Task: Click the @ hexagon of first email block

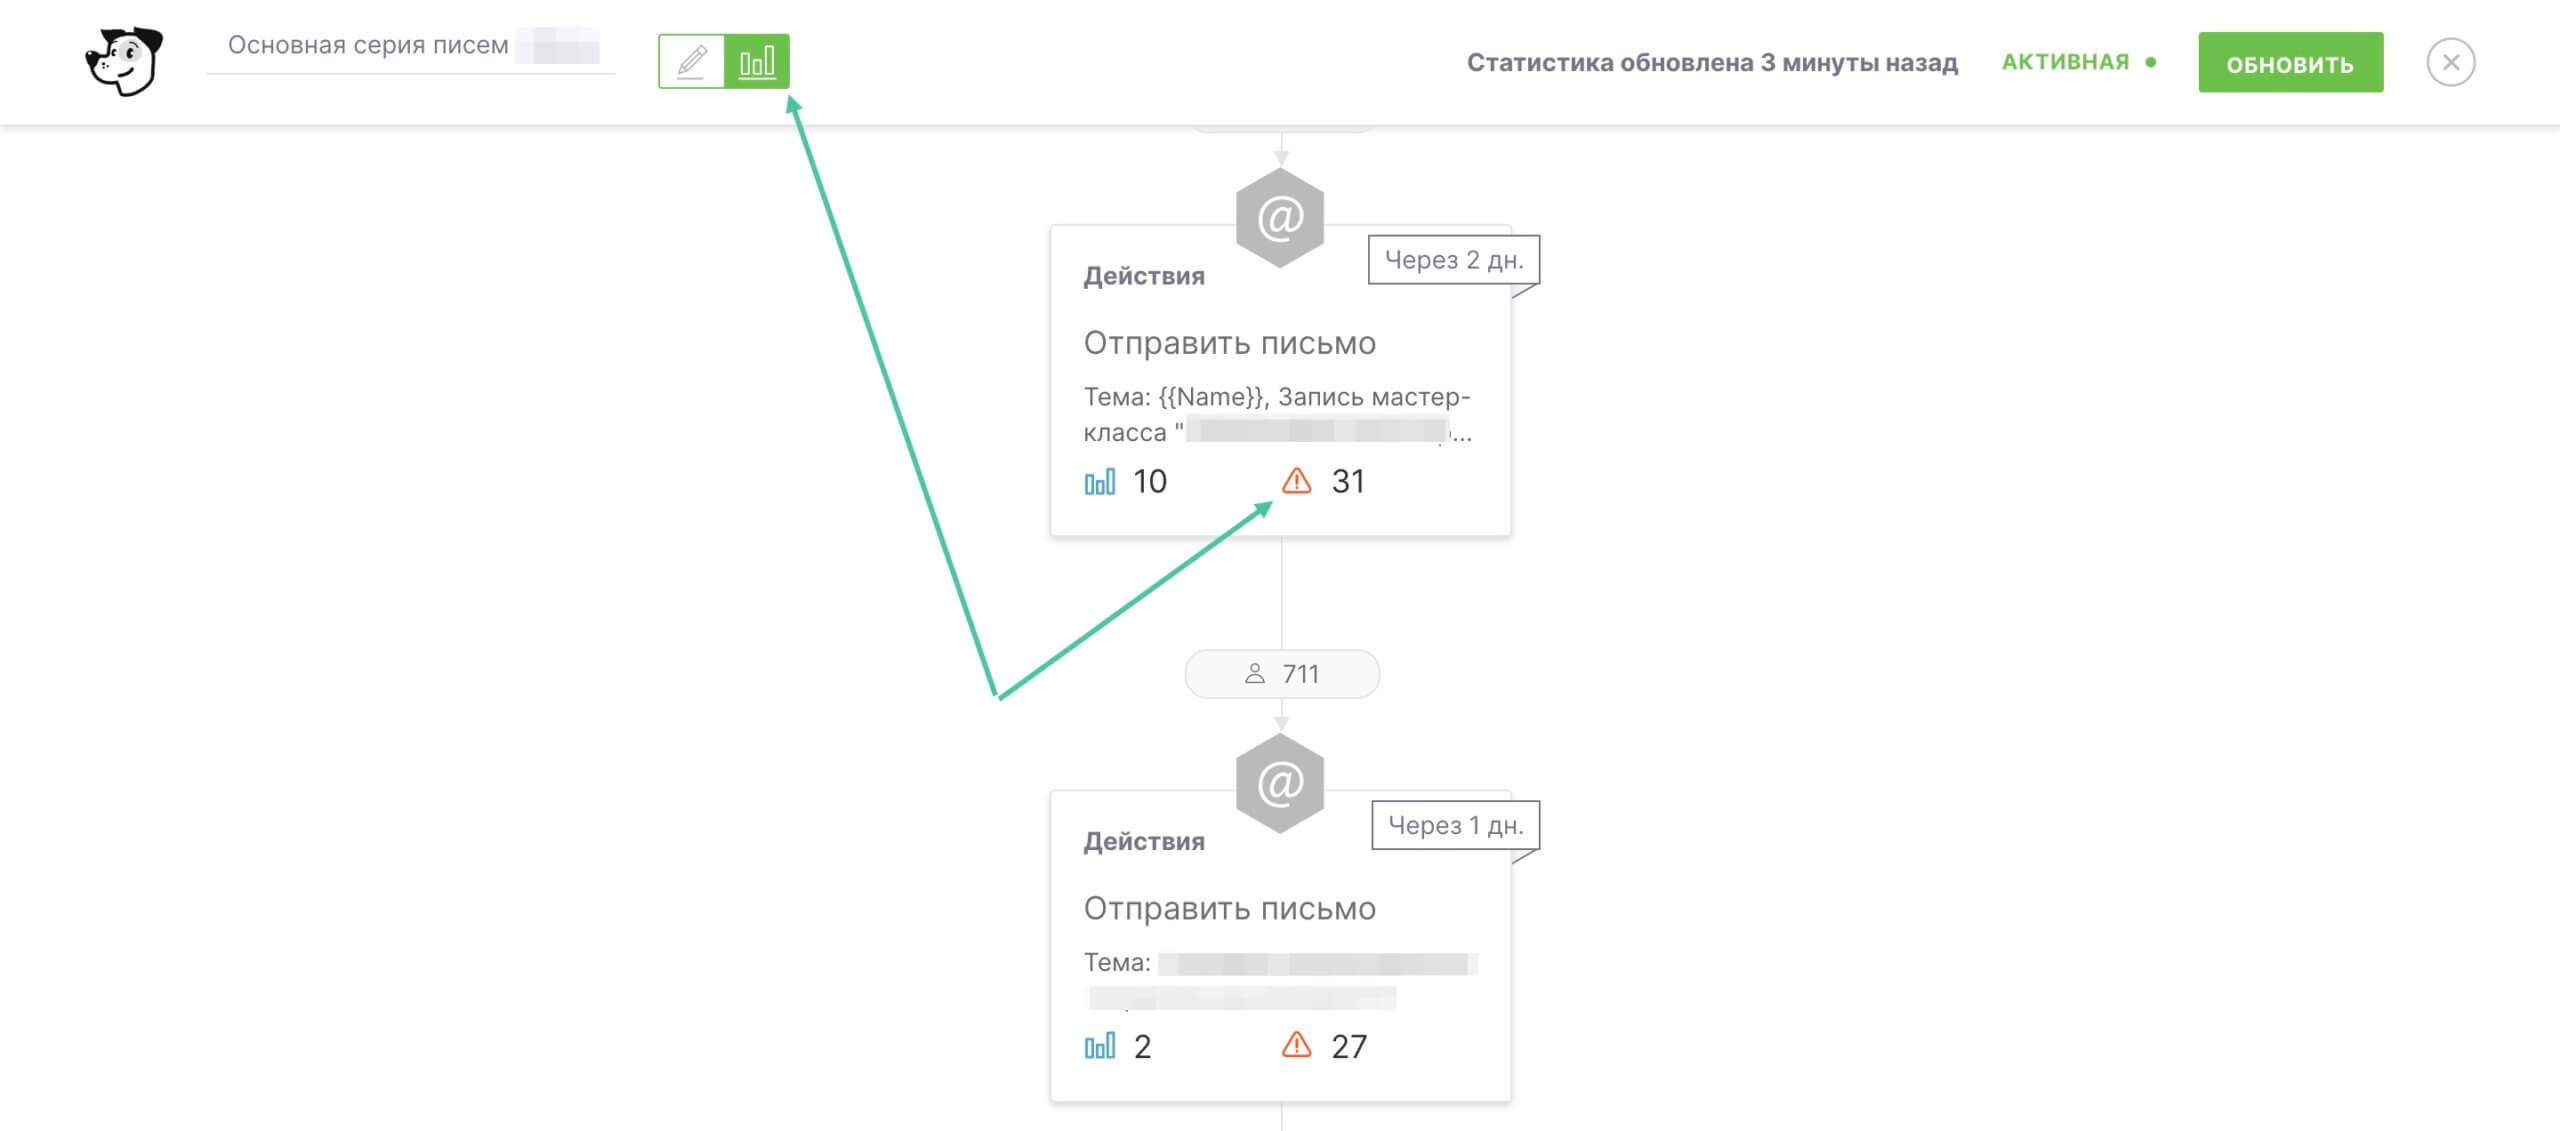Action: point(1280,218)
